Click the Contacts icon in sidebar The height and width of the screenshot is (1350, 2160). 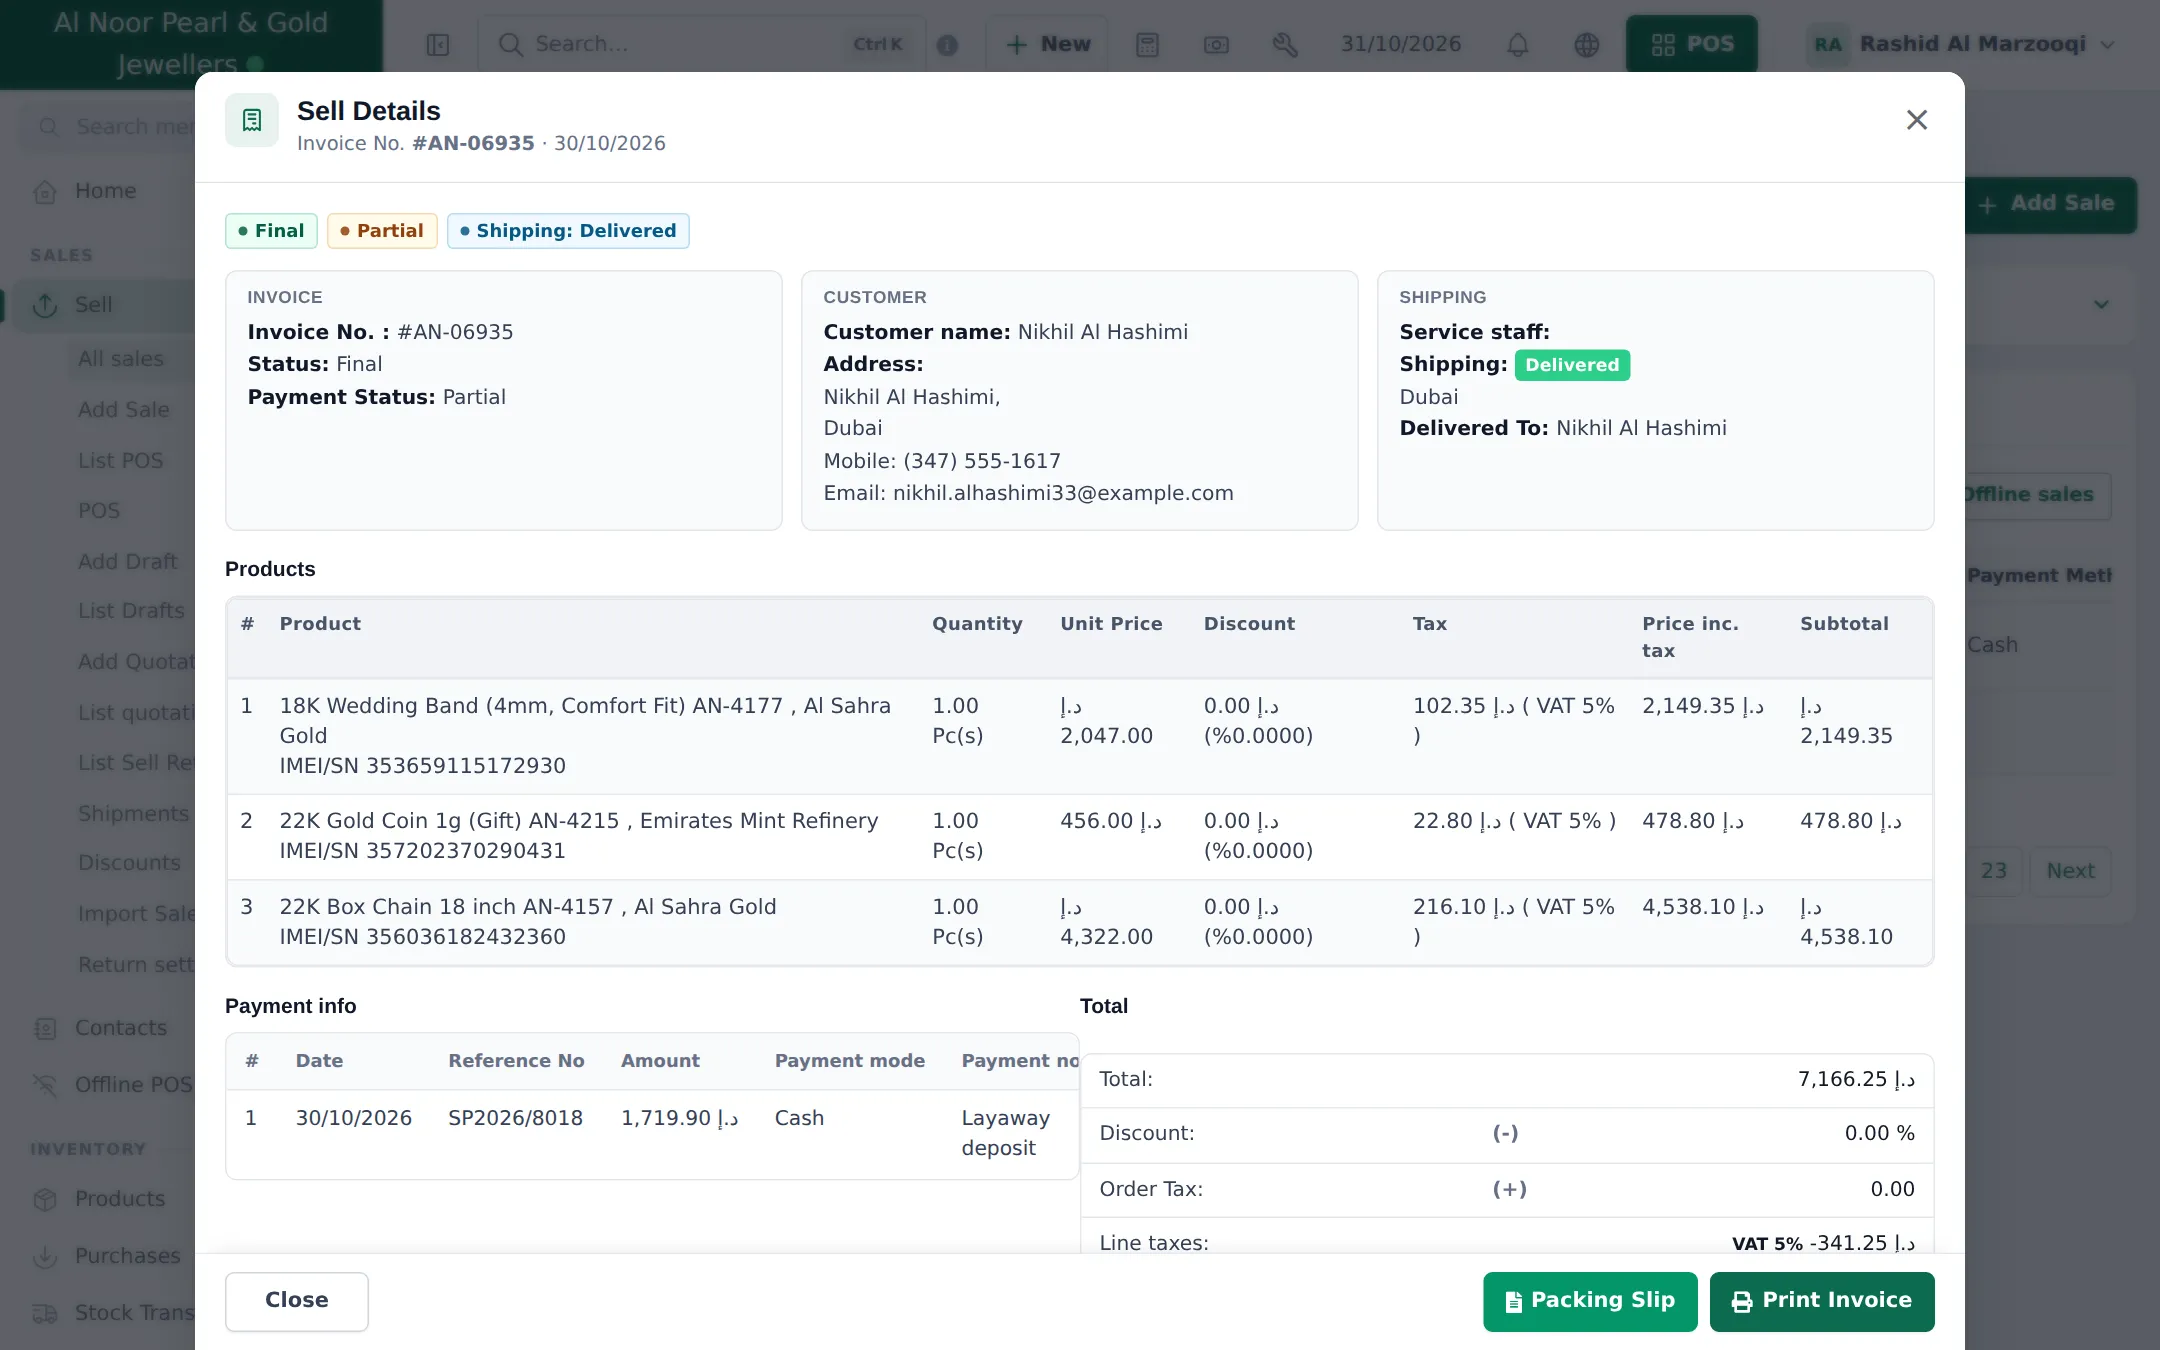45,1028
